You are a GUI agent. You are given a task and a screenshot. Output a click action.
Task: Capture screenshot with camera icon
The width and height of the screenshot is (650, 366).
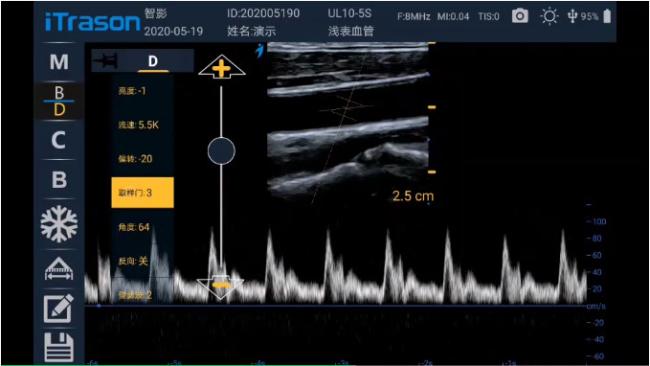coord(520,17)
